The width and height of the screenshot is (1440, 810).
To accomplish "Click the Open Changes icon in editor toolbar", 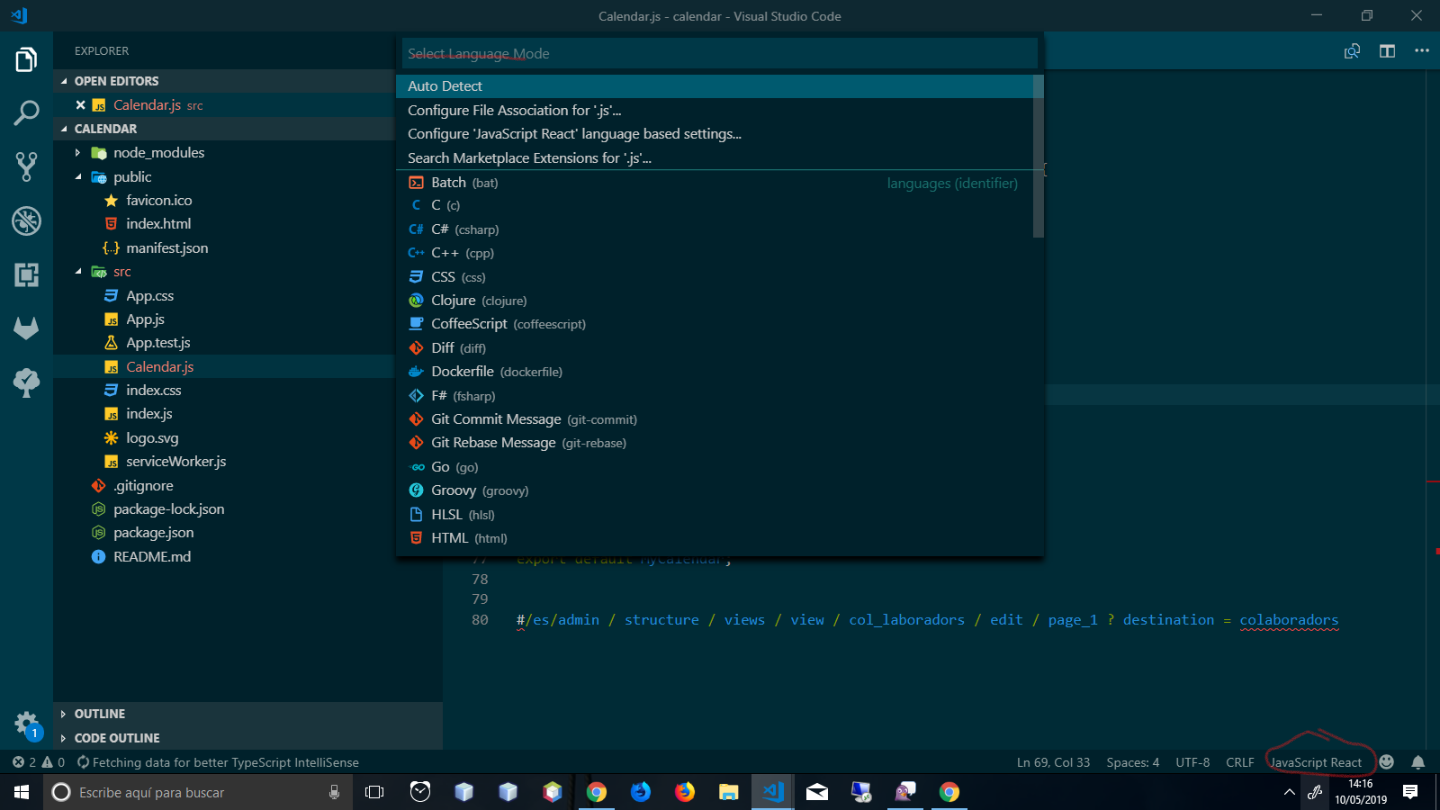I will coord(1352,51).
